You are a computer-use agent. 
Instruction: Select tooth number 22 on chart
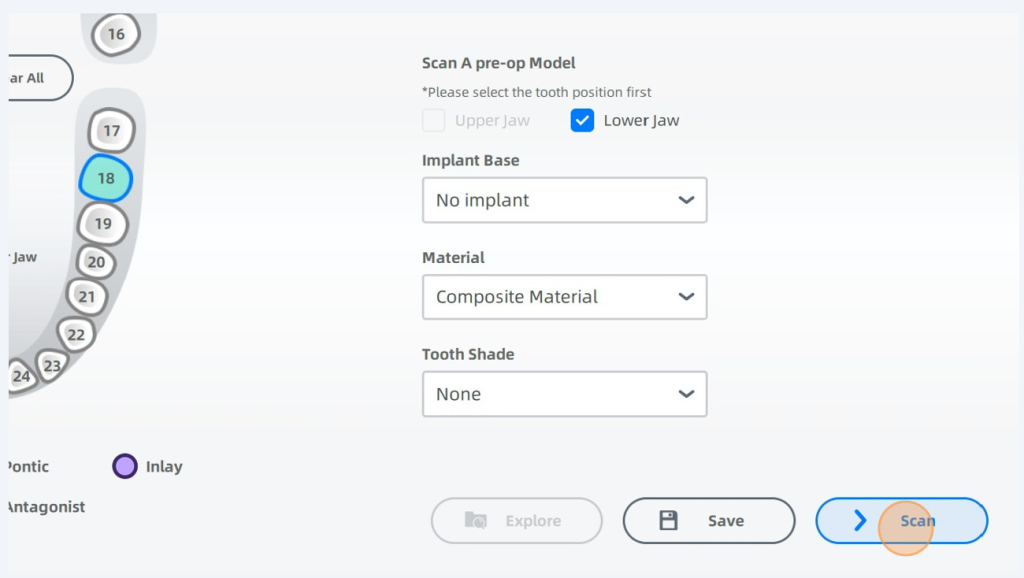pyautogui.click(x=76, y=335)
